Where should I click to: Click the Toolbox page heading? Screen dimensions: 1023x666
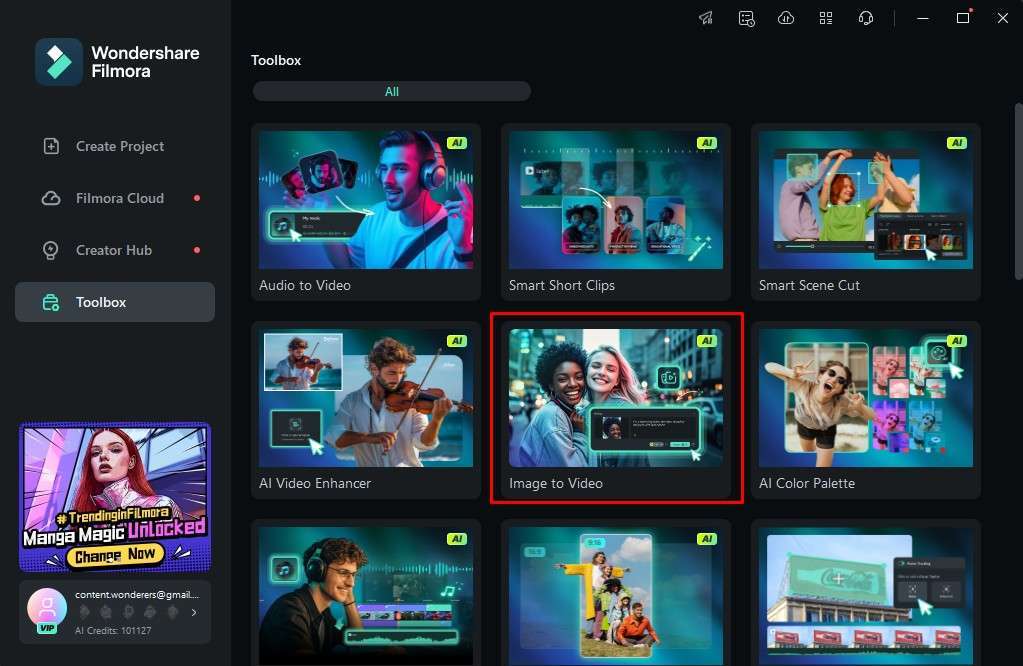276,60
